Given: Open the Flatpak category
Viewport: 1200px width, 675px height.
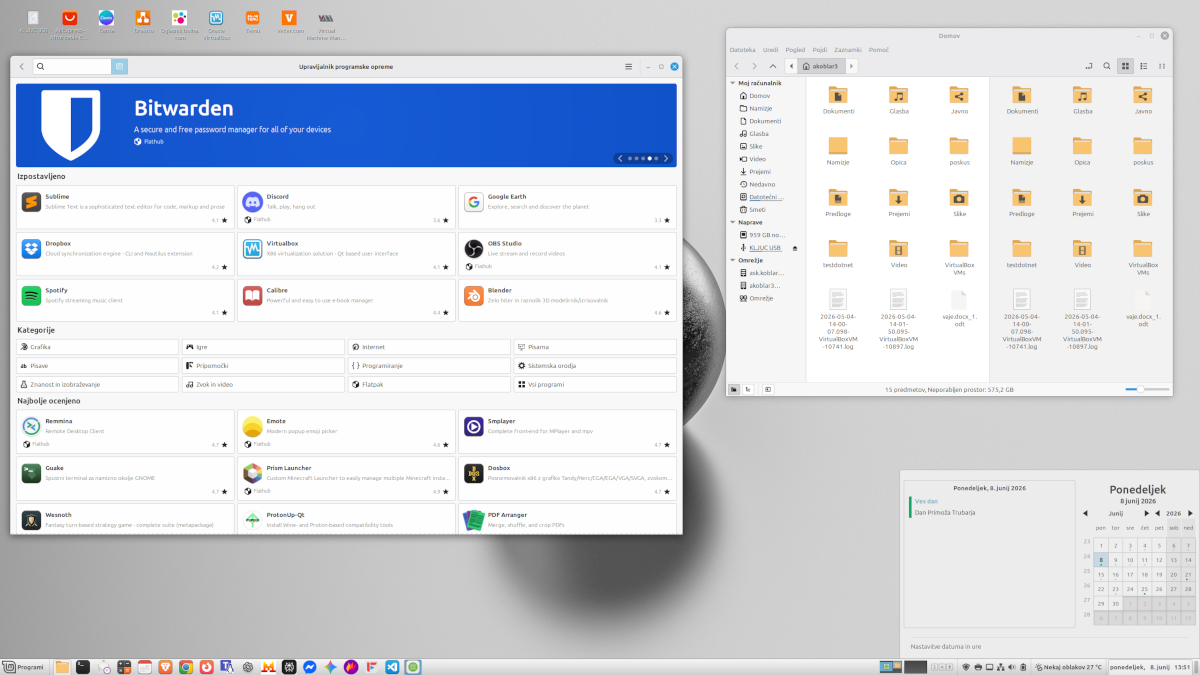Looking at the screenshot, I should pyautogui.click(x=429, y=384).
